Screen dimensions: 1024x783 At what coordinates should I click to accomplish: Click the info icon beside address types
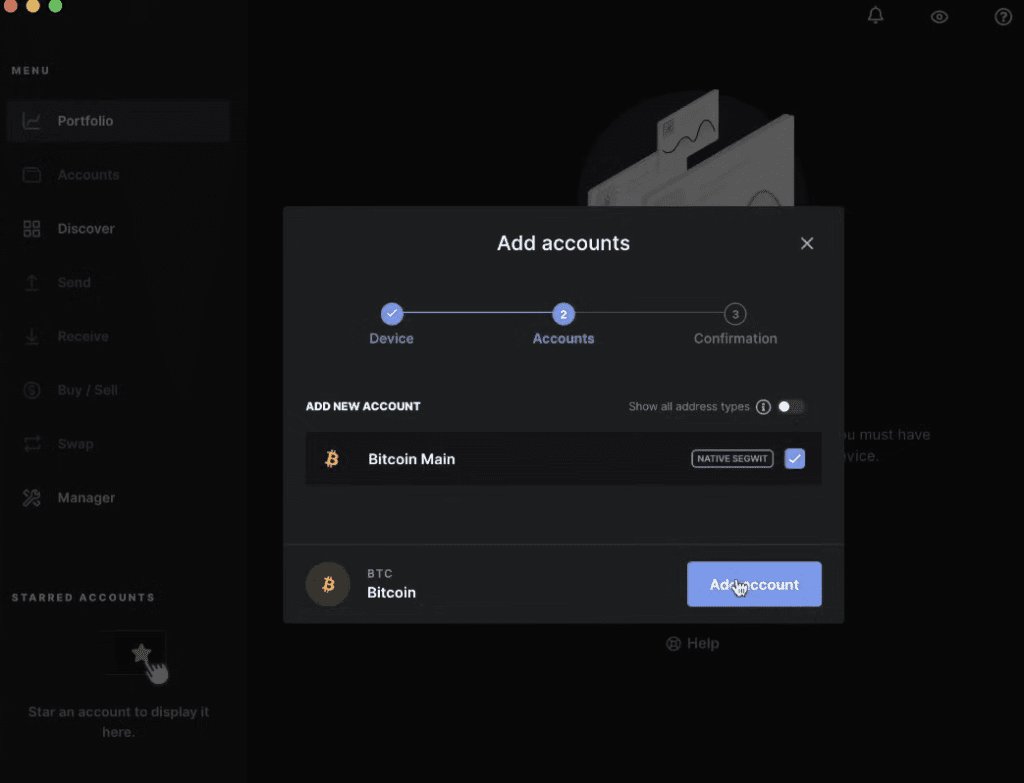[x=763, y=407]
